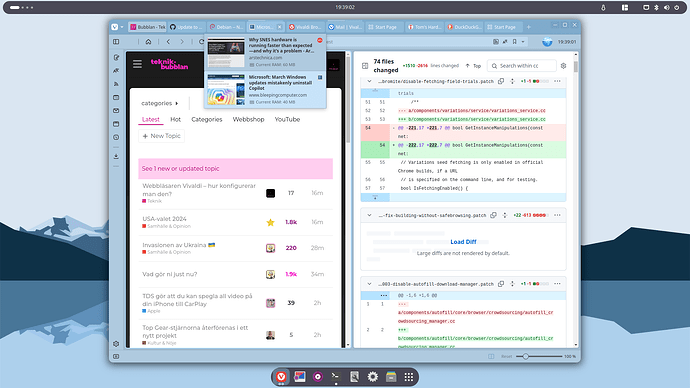Screen dimensions: 690x388
Task: Open bookmark dropdown arrow in address bar
Action: pyautogui.click(x=523, y=42)
